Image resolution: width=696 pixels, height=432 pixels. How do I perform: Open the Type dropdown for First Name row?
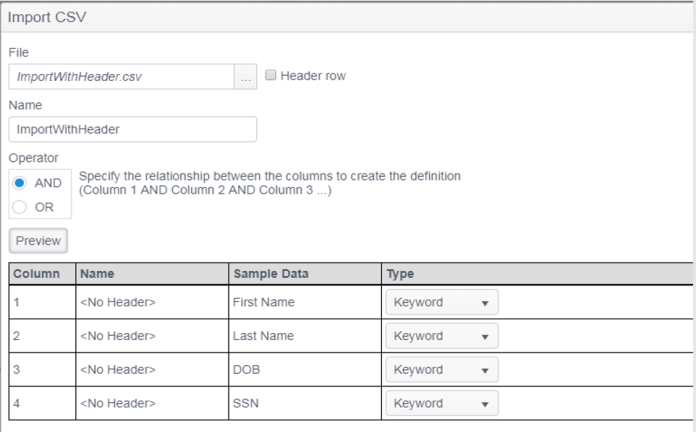(441, 302)
